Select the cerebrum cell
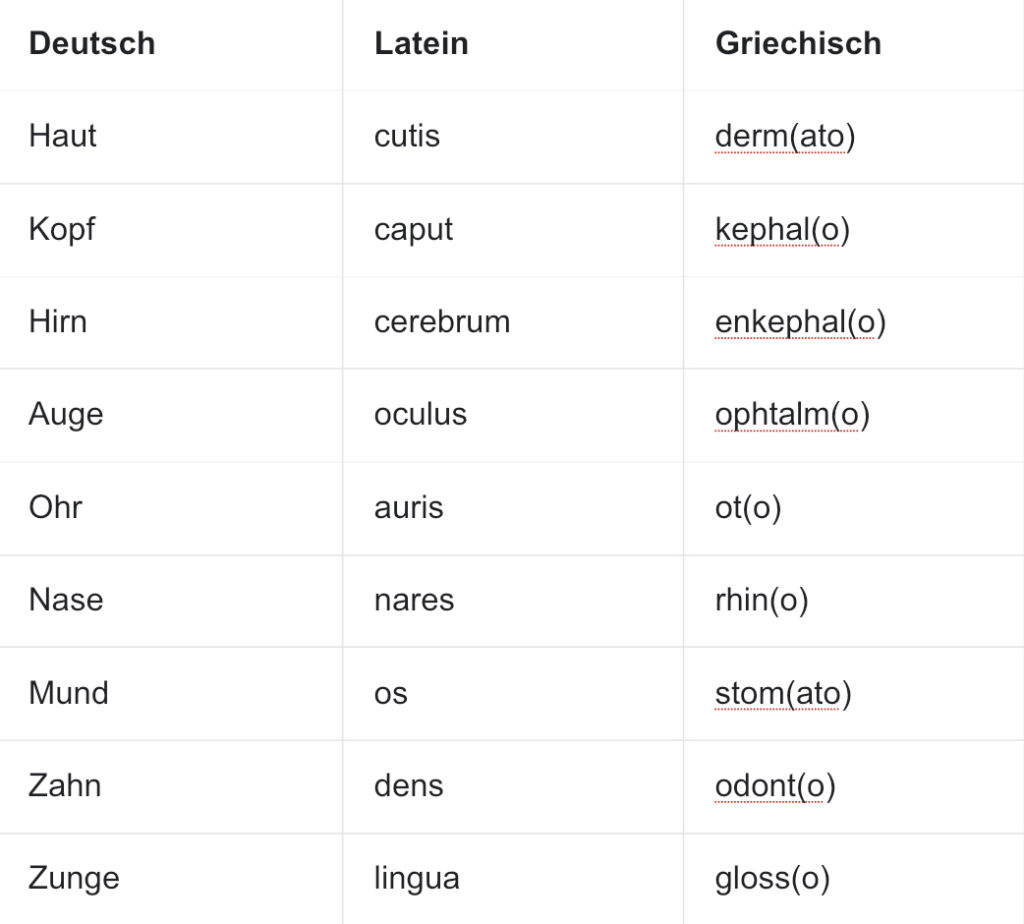The width and height of the screenshot is (1024, 924). [x=513, y=323]
